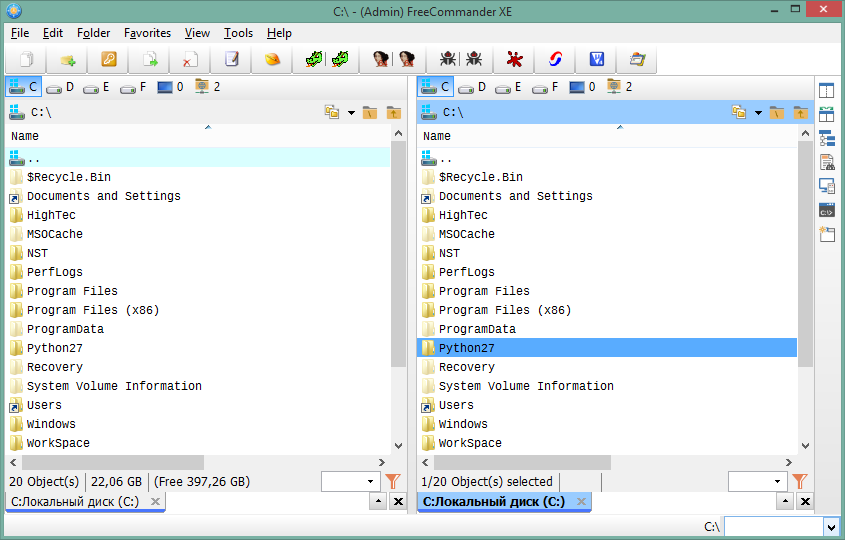Click the split-panel layout sidebar icon

pos(826,91)
